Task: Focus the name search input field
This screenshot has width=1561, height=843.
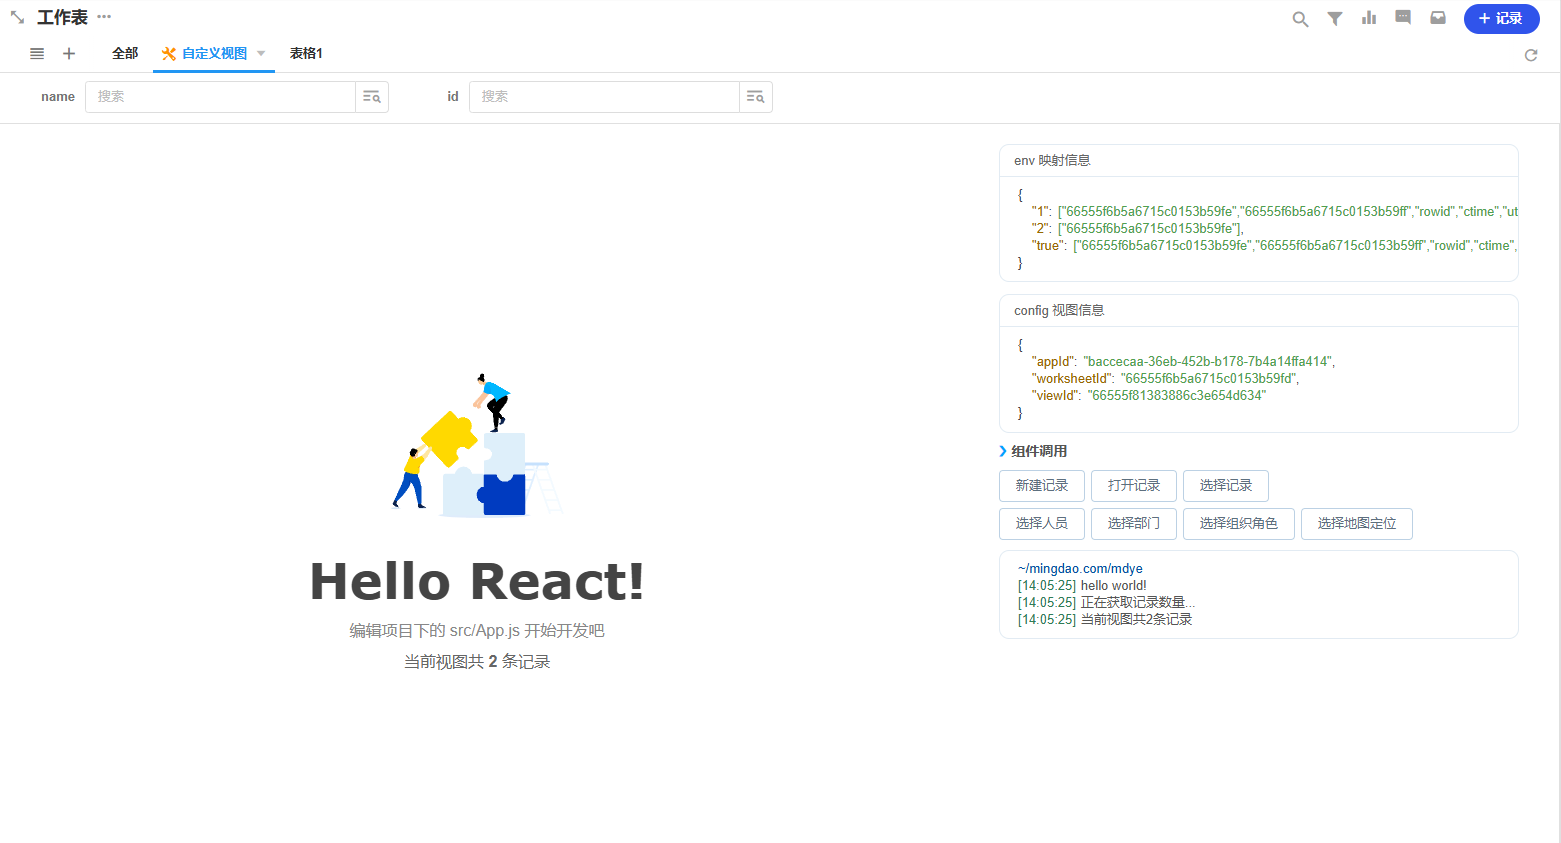Action: [x=220, y=97]
